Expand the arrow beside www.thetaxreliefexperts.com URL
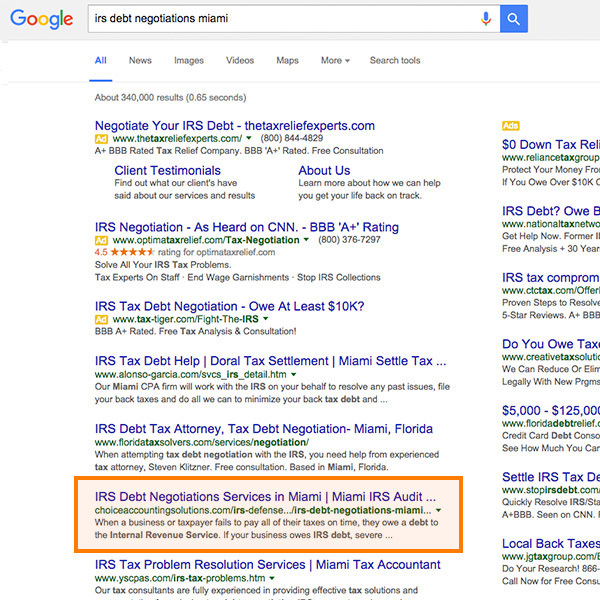The image size is (600, 600). tap(249, 138)
